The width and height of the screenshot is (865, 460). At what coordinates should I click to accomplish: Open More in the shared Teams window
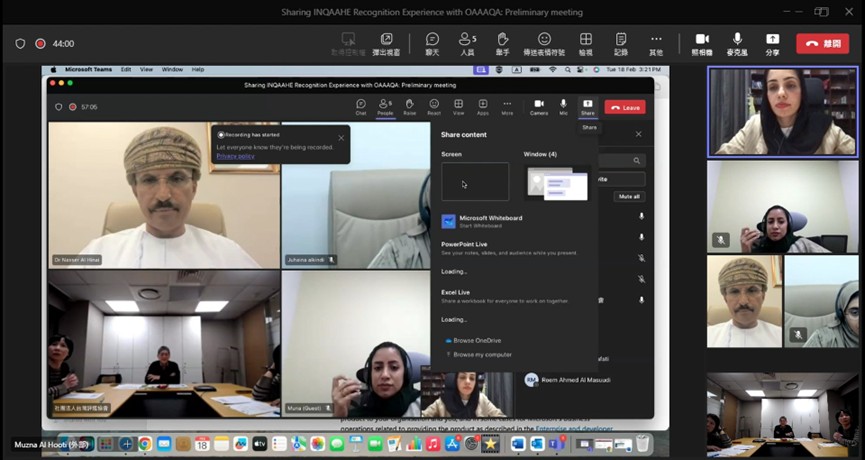(x=507, y=107)
